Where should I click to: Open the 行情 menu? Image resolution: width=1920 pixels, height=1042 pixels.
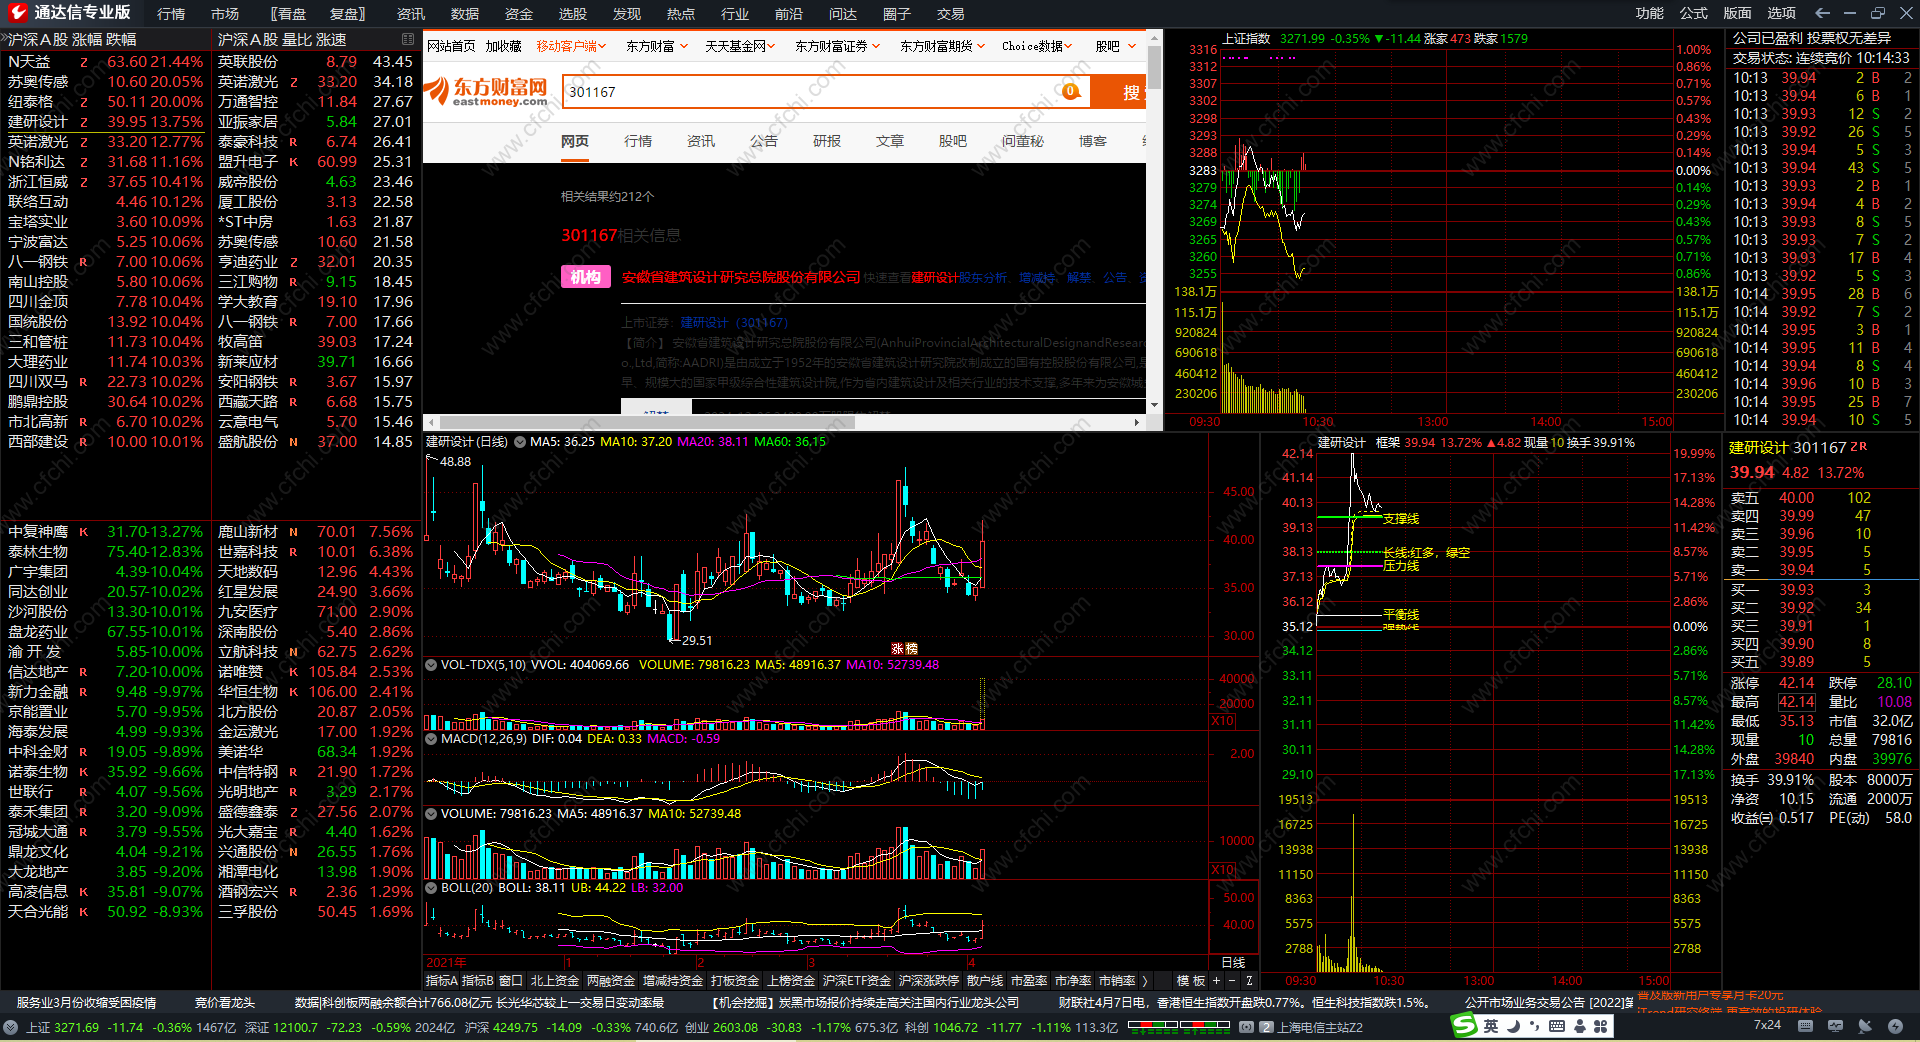click(171, 14)
